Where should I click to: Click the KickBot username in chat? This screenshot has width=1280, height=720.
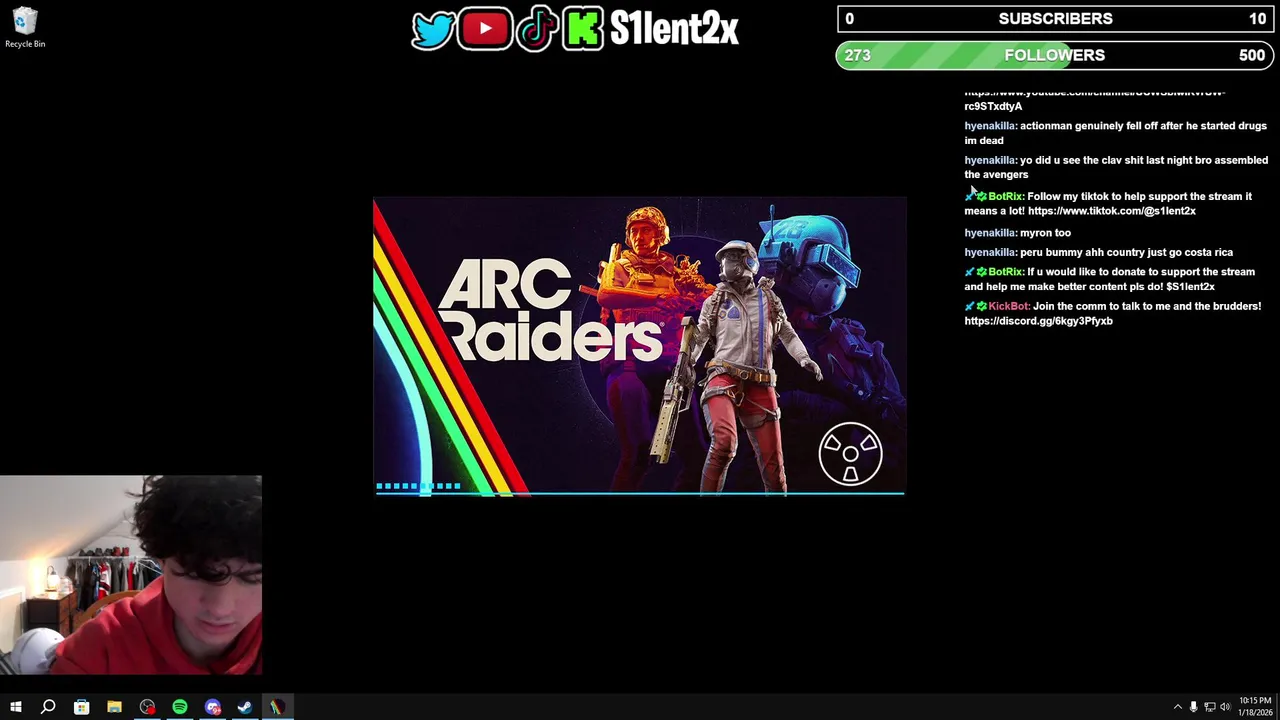1008,306
